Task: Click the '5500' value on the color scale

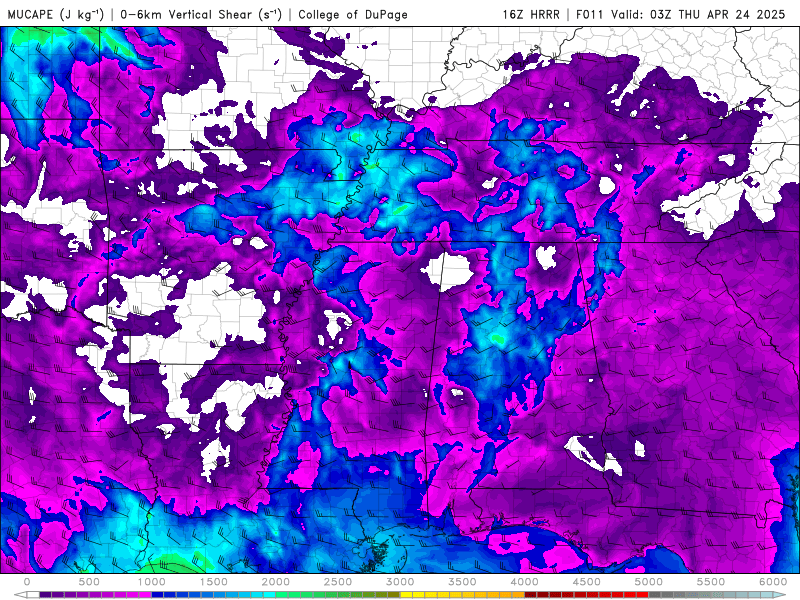Action: (711, 582)
